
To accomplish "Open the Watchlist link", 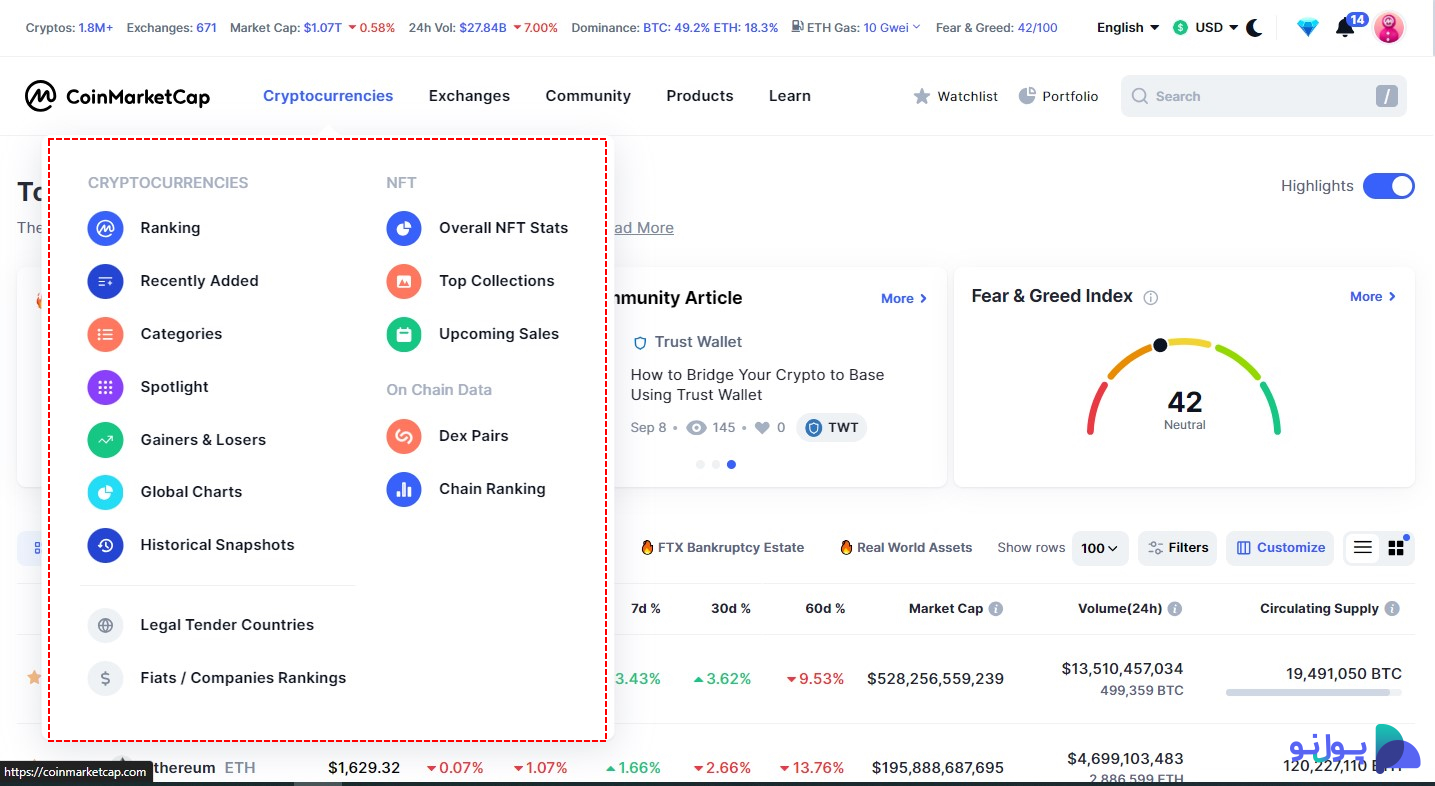I will (956, 96).
